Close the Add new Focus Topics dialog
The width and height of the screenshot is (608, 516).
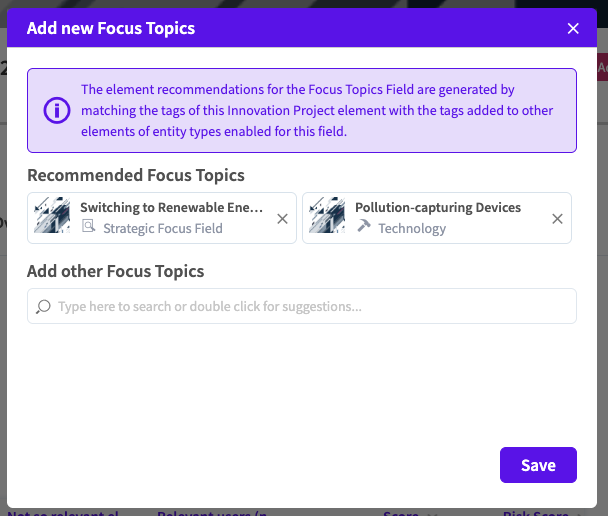point(573,28)
